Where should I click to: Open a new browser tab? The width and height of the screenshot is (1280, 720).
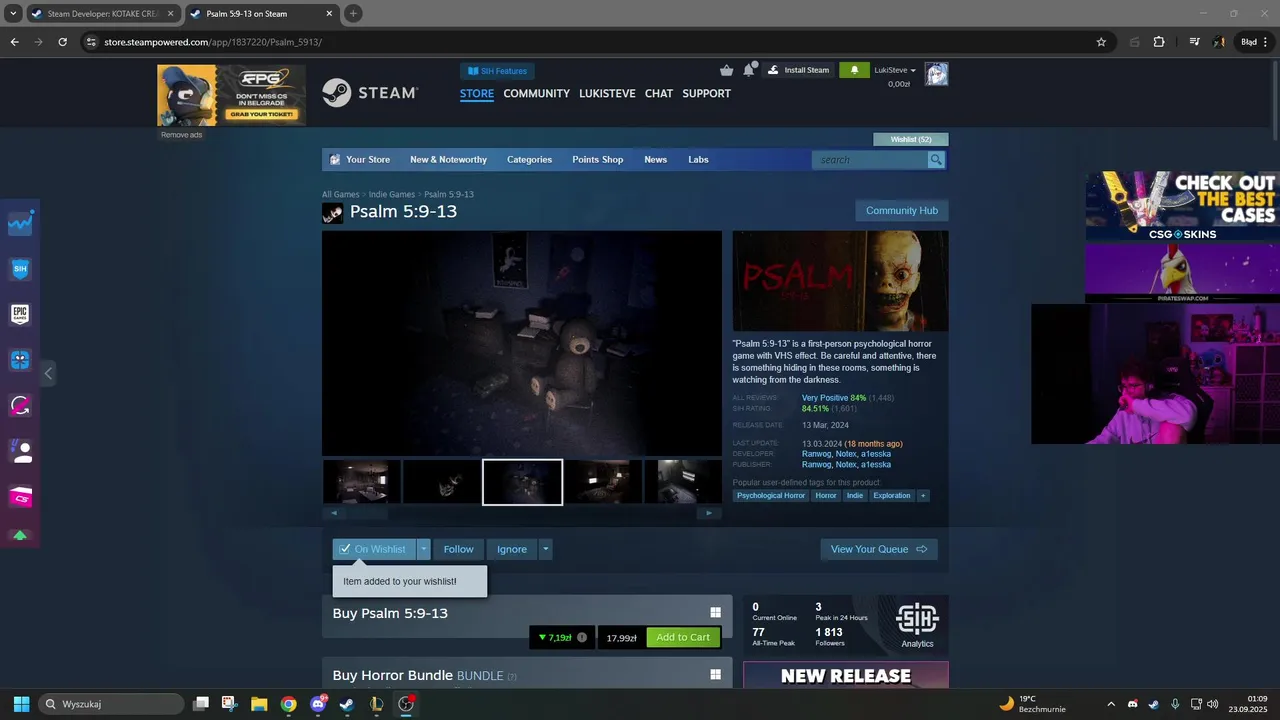(x=353, y=14)
